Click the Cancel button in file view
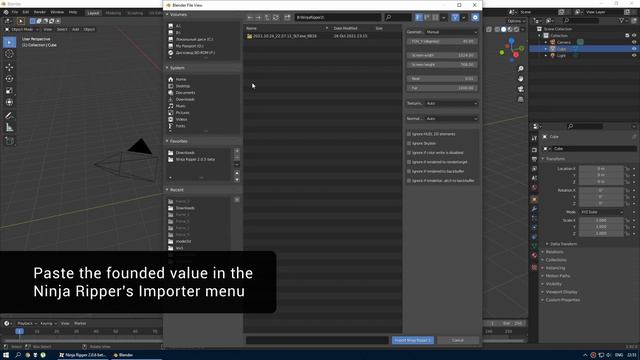Image resolution: width=640 pixels, height=360 pixels. tap(458, 340)
